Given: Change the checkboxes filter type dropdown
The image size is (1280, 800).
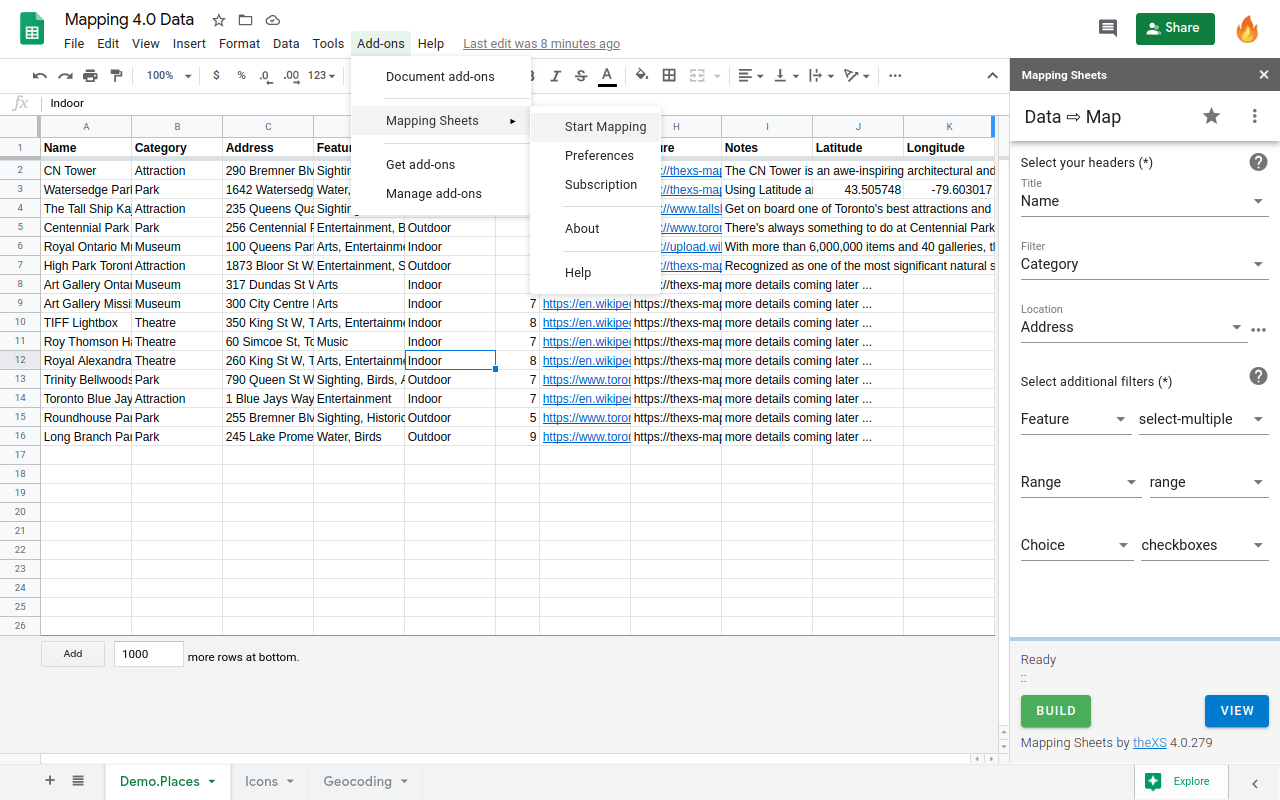Looking at the screenshot, I should point(1205,545).
